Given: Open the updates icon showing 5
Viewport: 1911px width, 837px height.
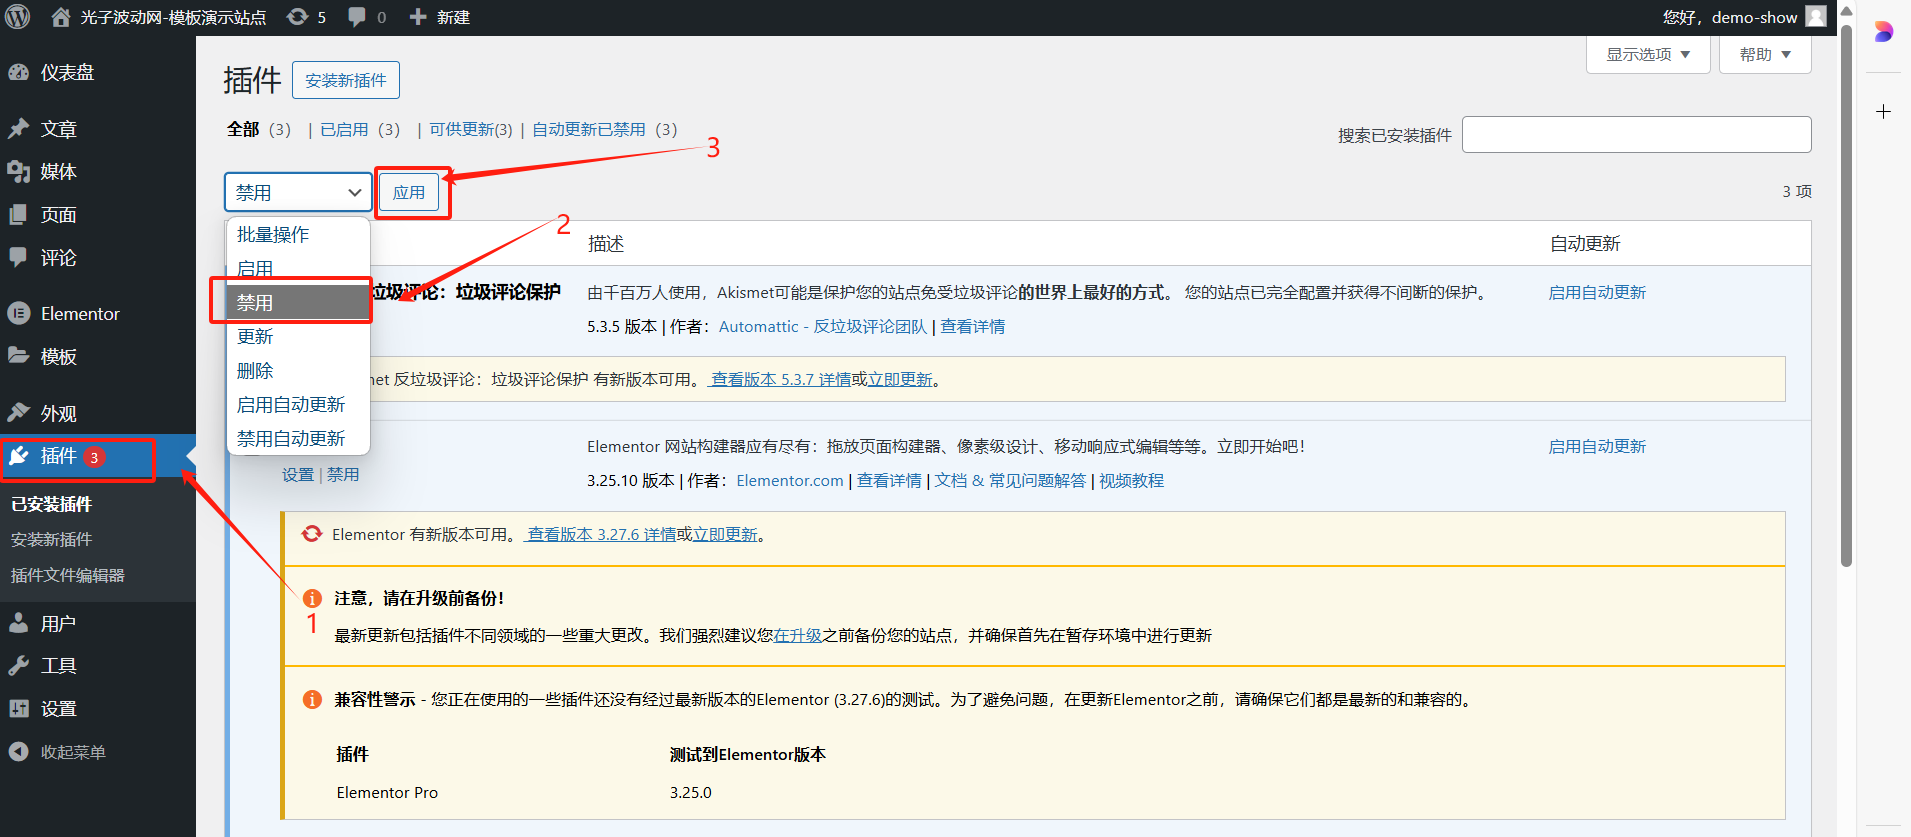Looking at the screenshot, I should (x=297, y=17).
